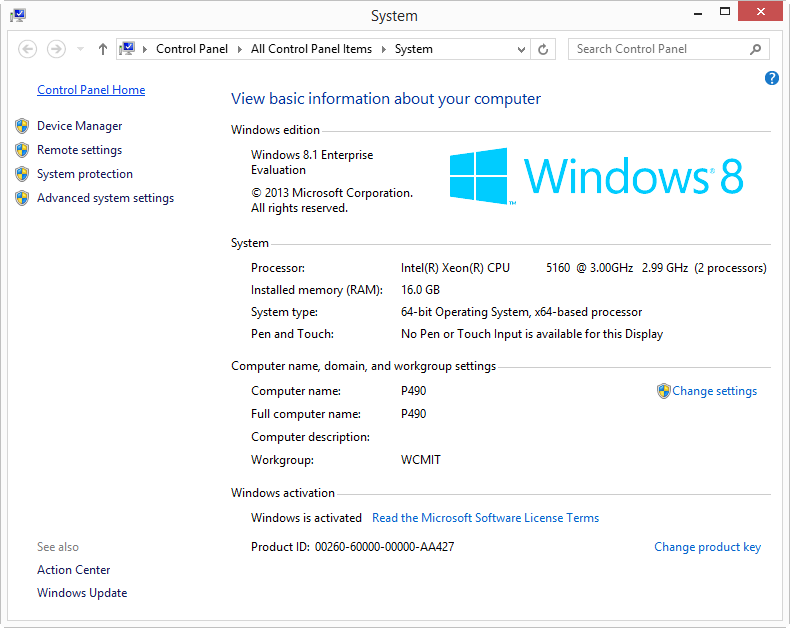Select All Control Panel Items breadcrumb
This screenshot has width=790, height=628.
click(311, 49)
